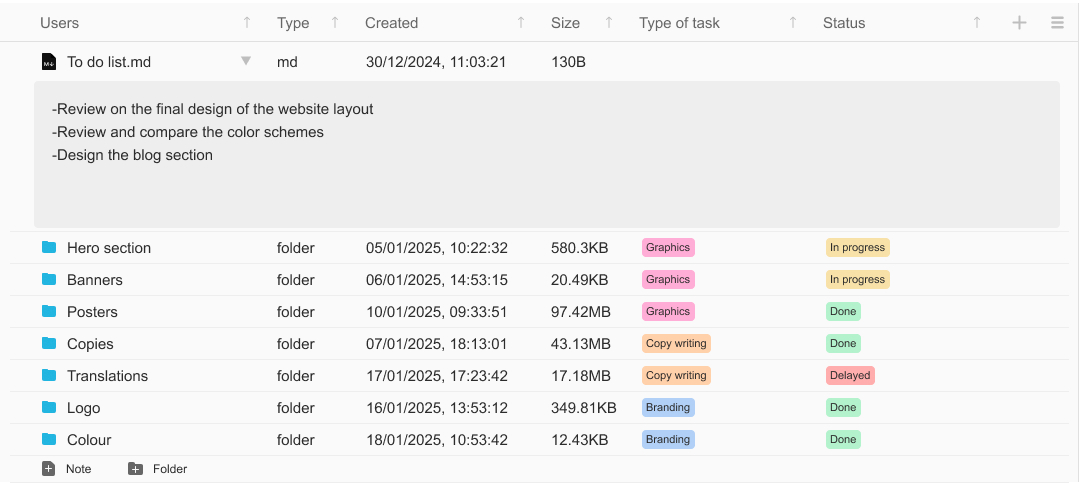Click the add Folder plus icon
The image size is (1079, 483).
pyautogui.click(x=136, y=469)
